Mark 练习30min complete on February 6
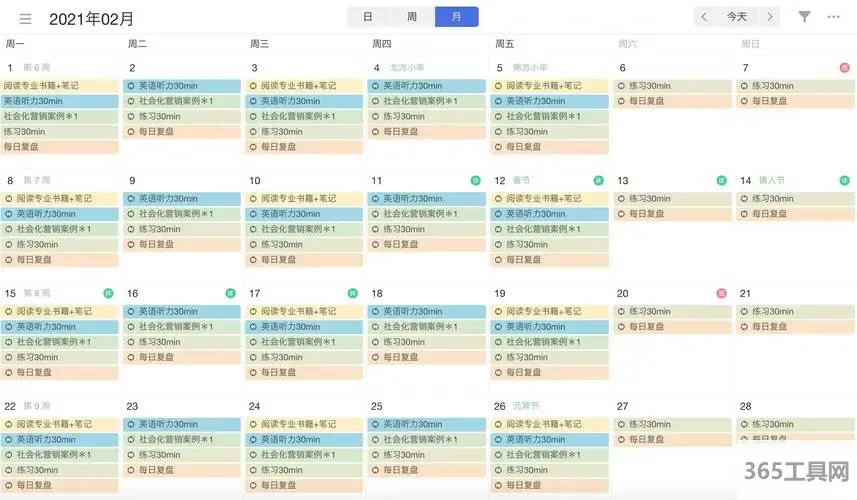The image size is (857, 500). [x=621, y=86]
